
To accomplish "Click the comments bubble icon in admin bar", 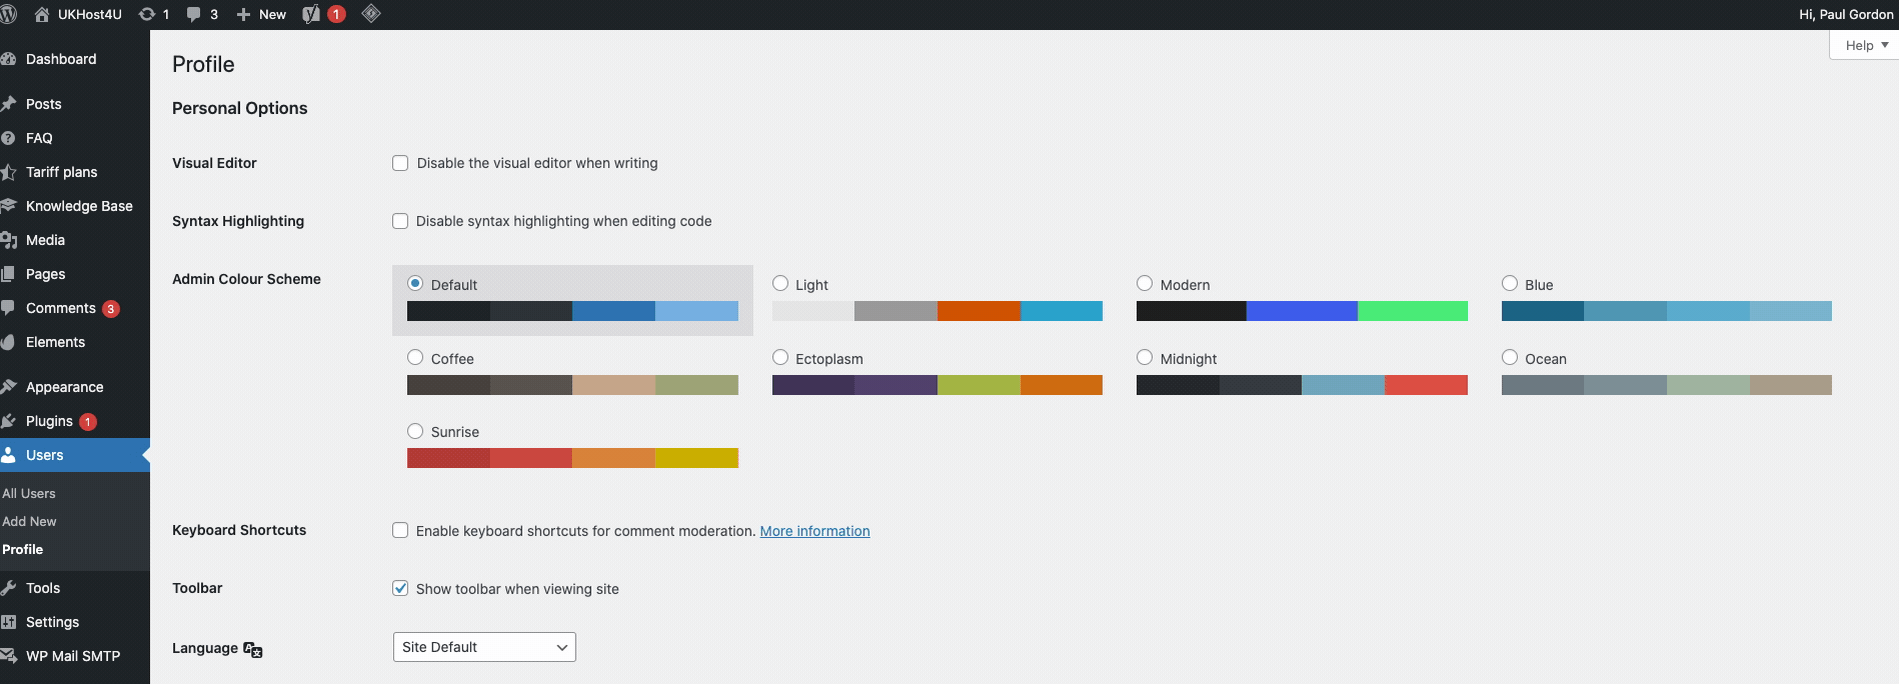I will (x=194, y=14).
